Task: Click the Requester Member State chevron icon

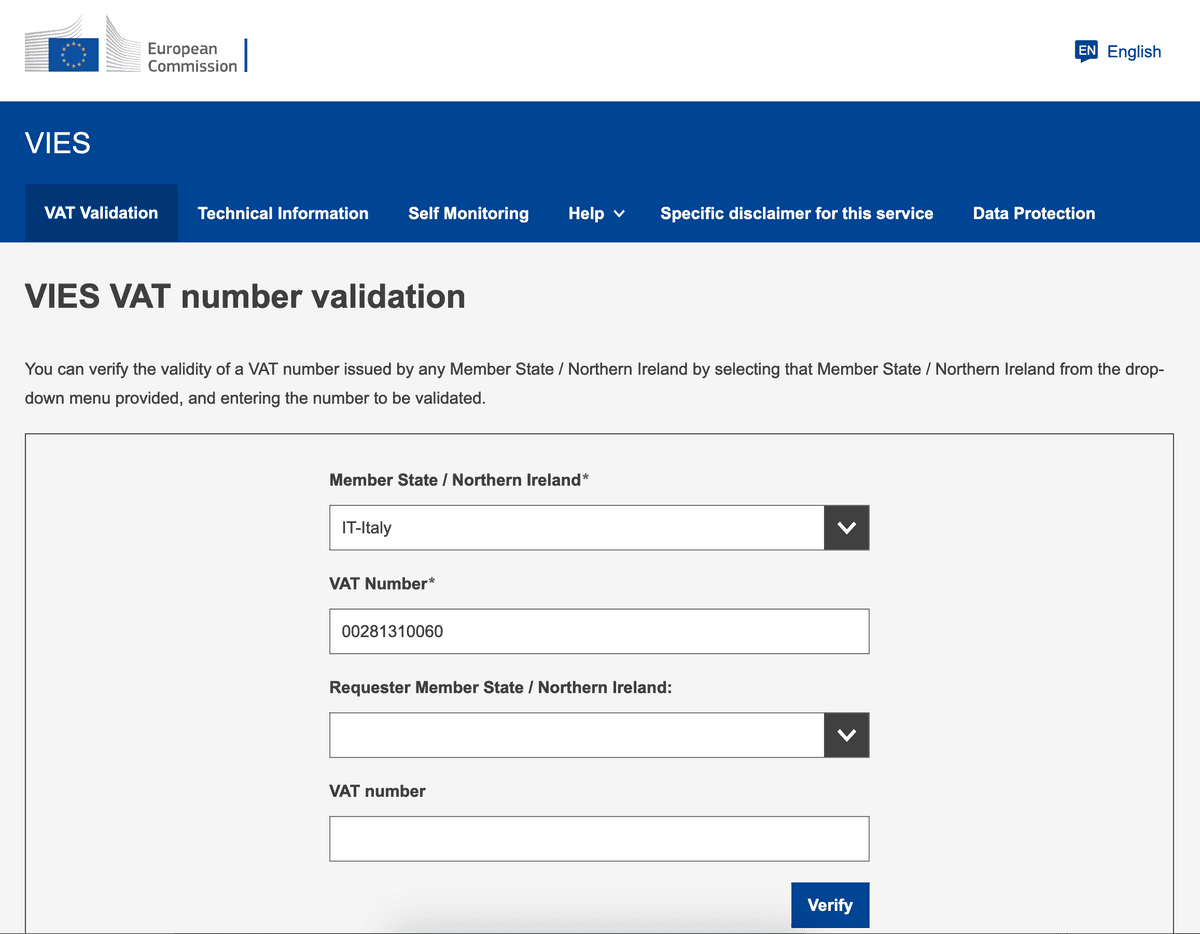Action: tap(846, 734)
